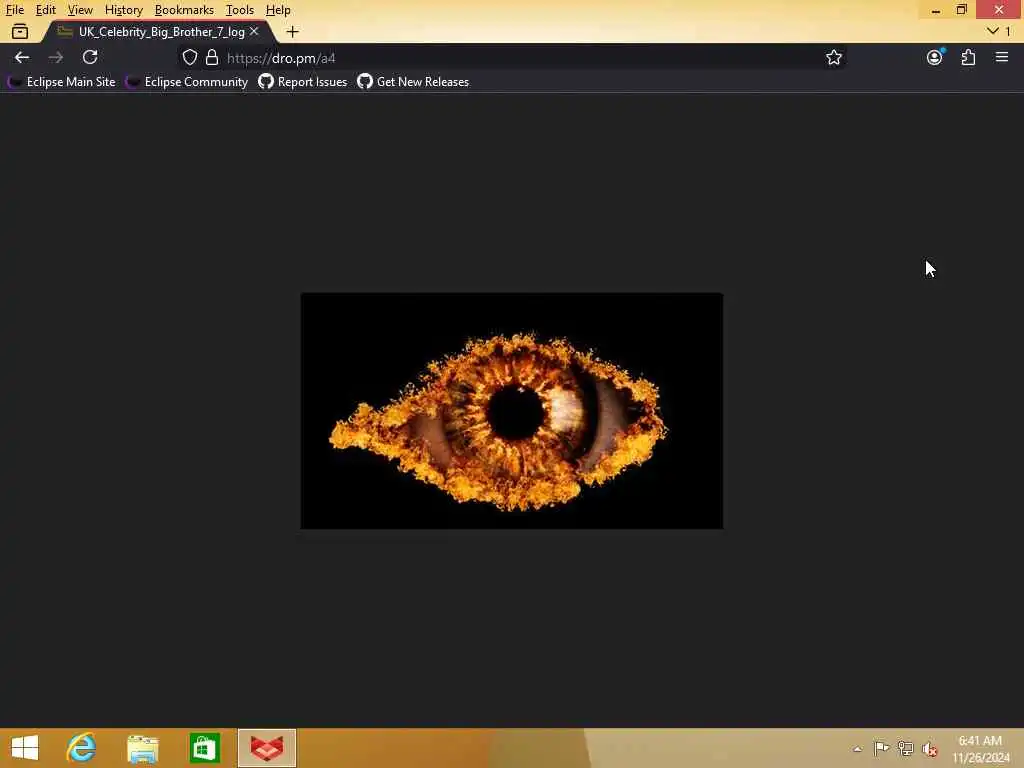Click the fiery eye image
1024x768 pixels.
pos(511,411)
